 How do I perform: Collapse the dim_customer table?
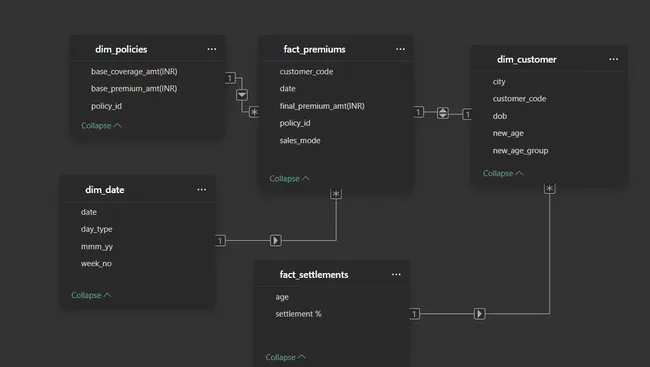[x=503, y=173]
